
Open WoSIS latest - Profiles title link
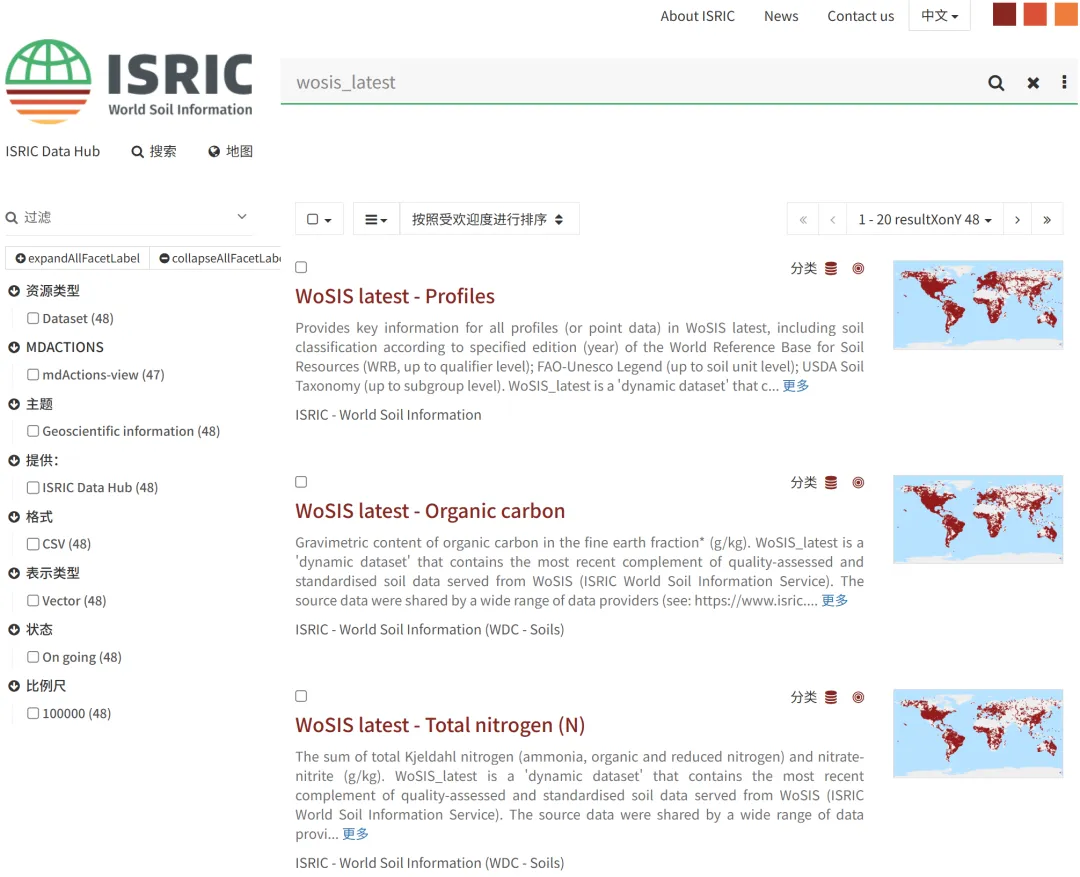[x=395, y=296]
